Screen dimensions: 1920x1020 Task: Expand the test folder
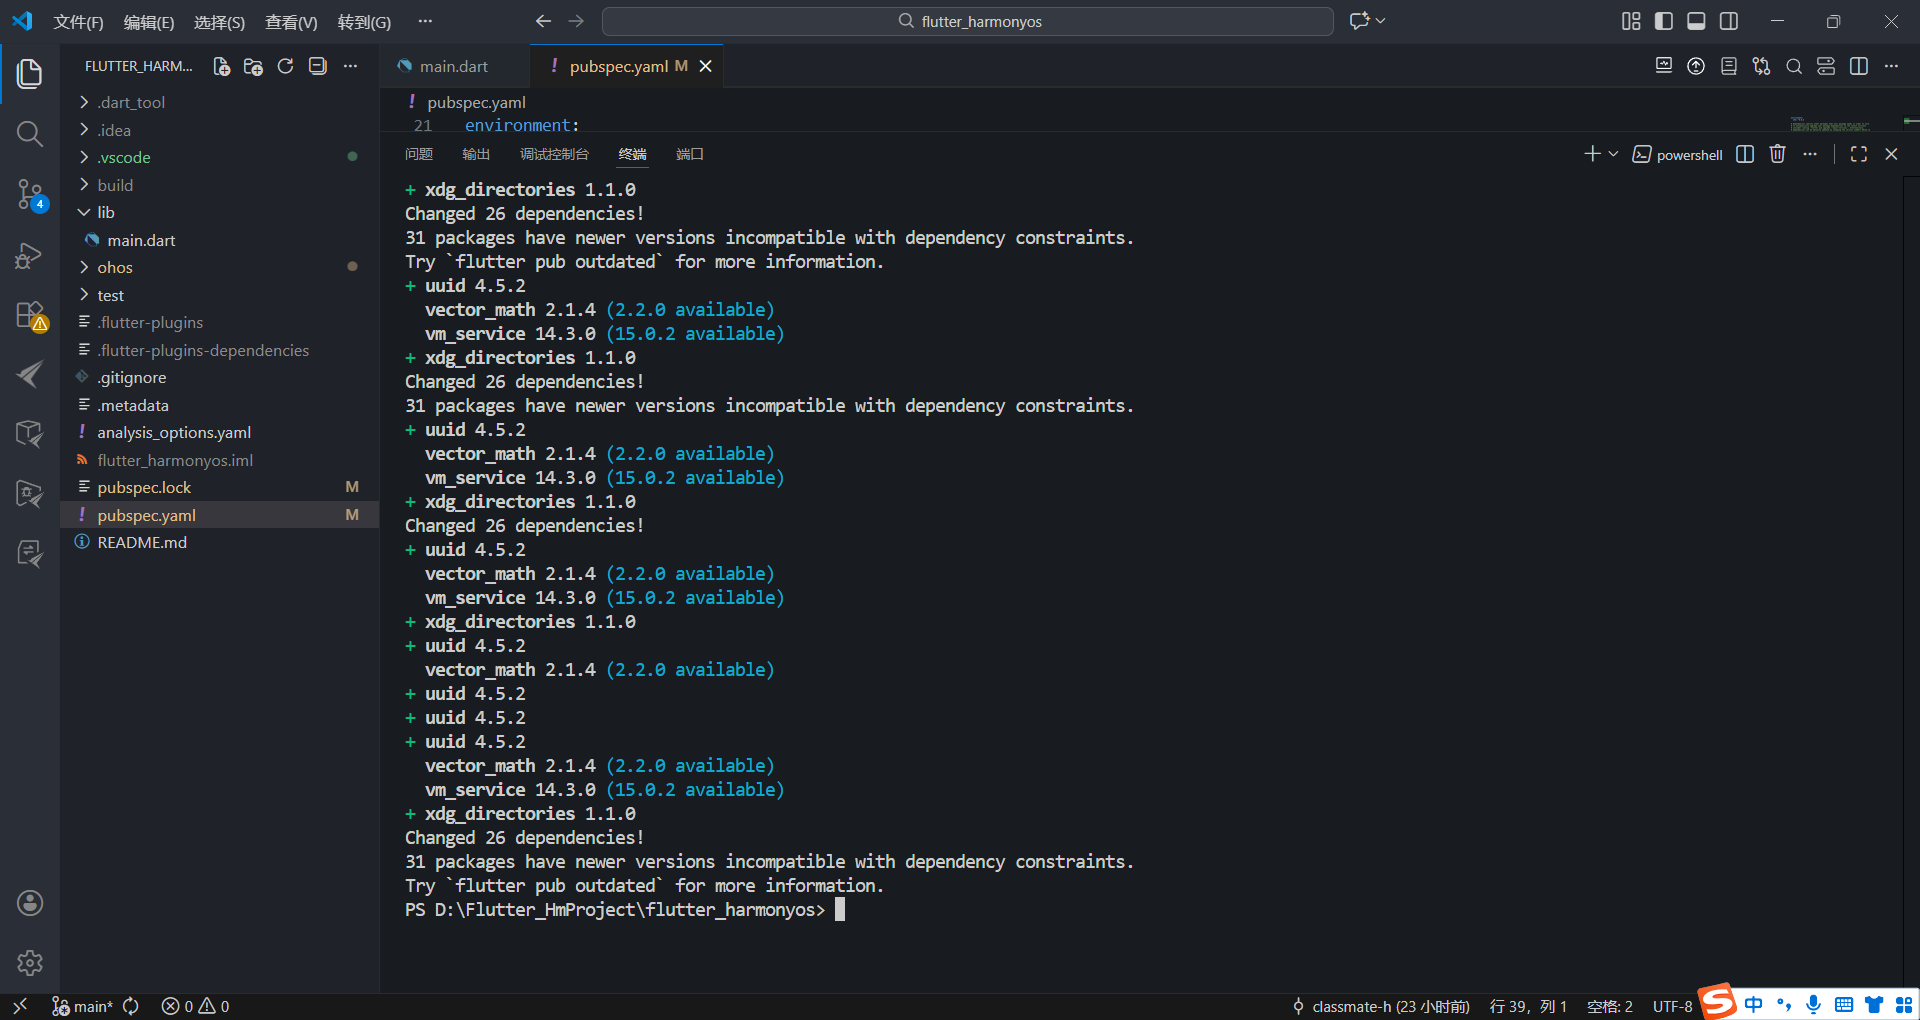pyautogui.click(x=220, y=295)
